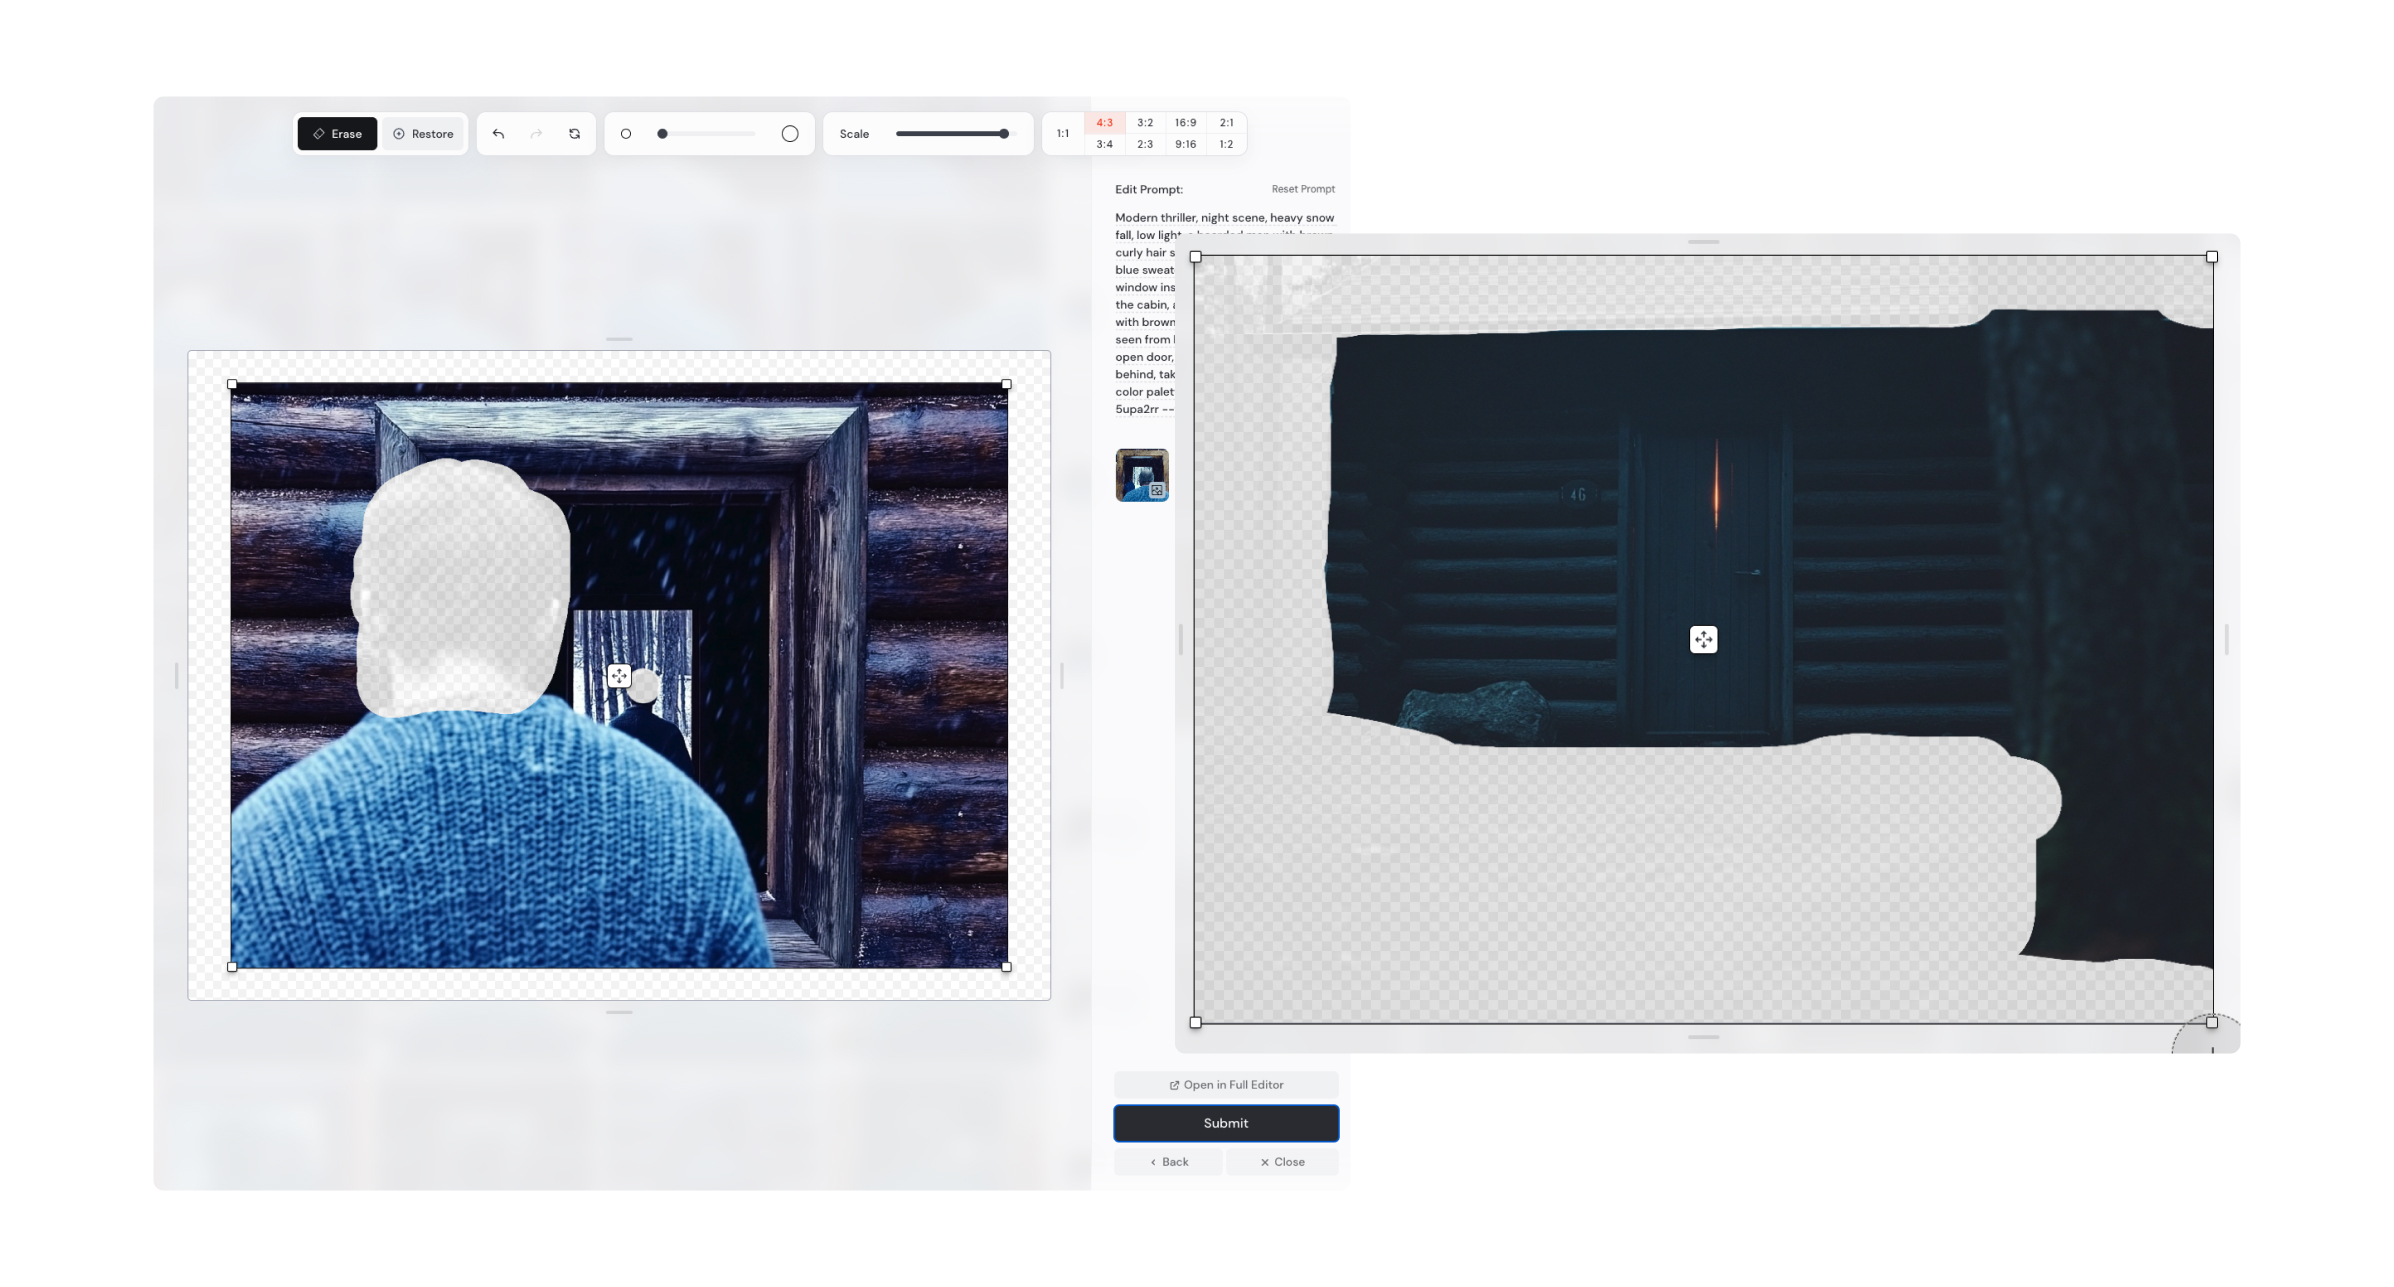Click Reset Prompt
Screen dimensions: 2394x1287
(1301, 189)
